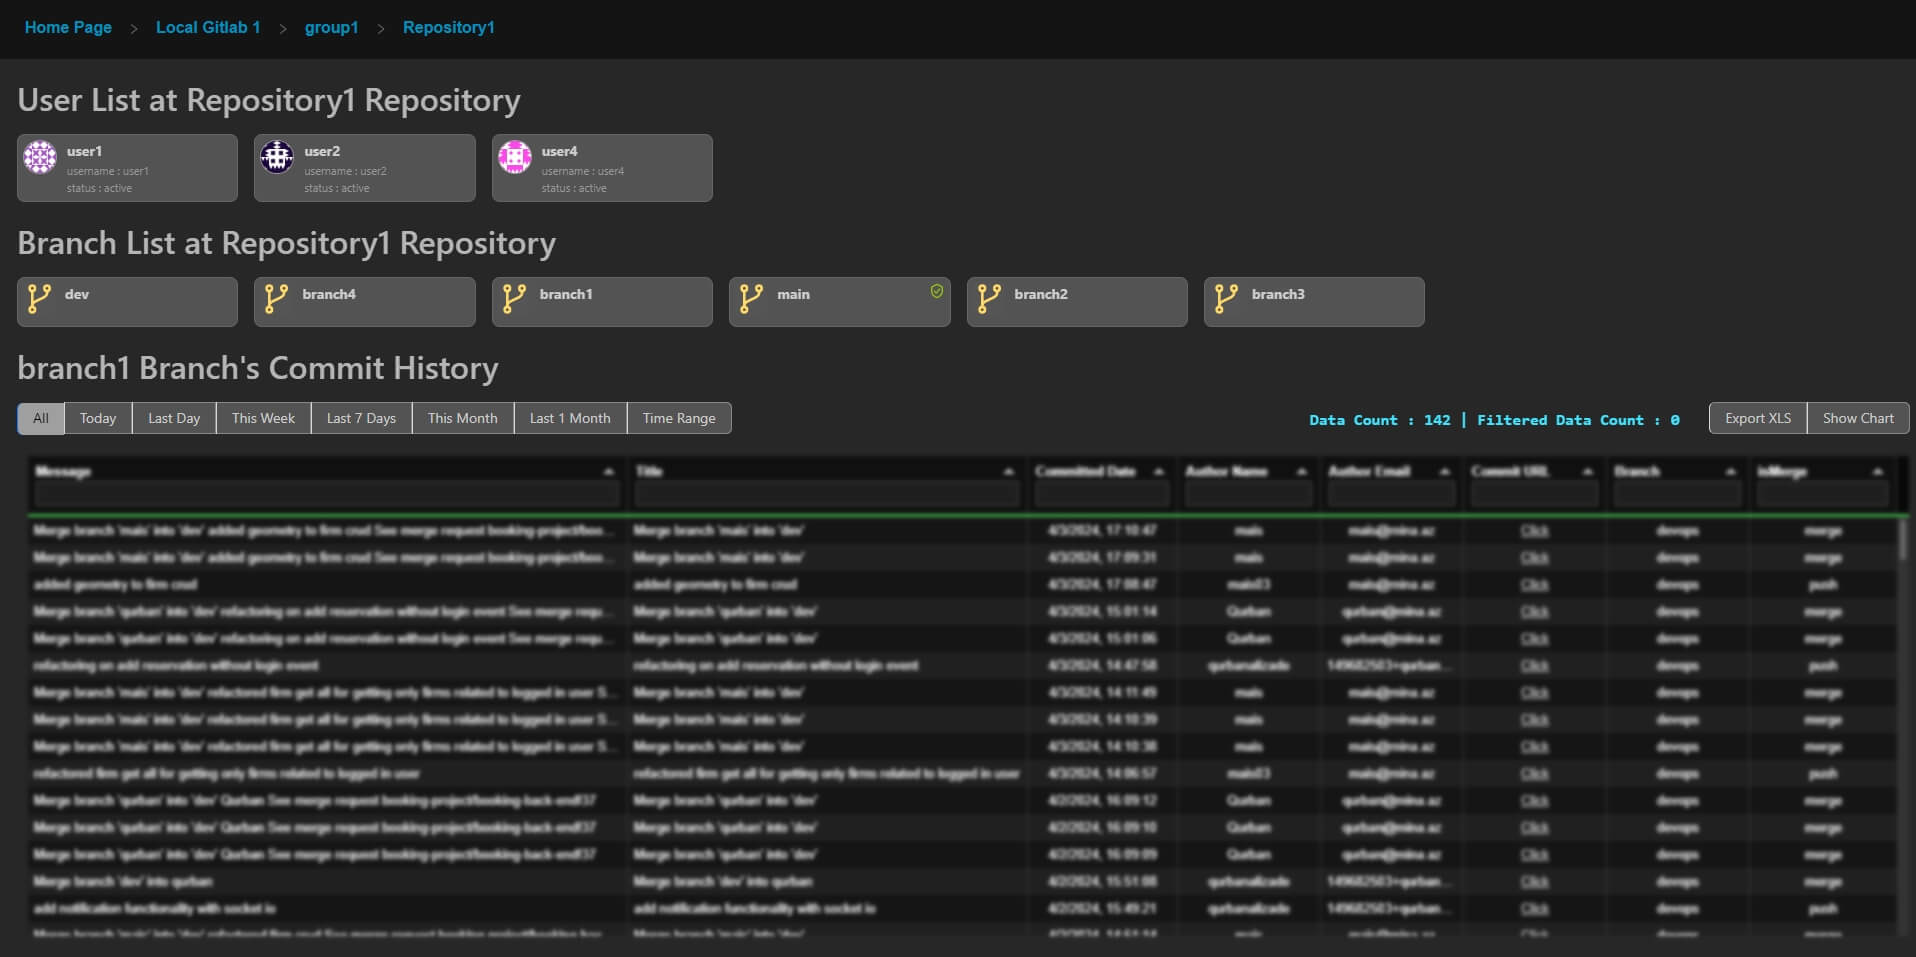This screenshot has height=957, width=1916.
Task: Click the user4 avatar icon
Action: 515,157
